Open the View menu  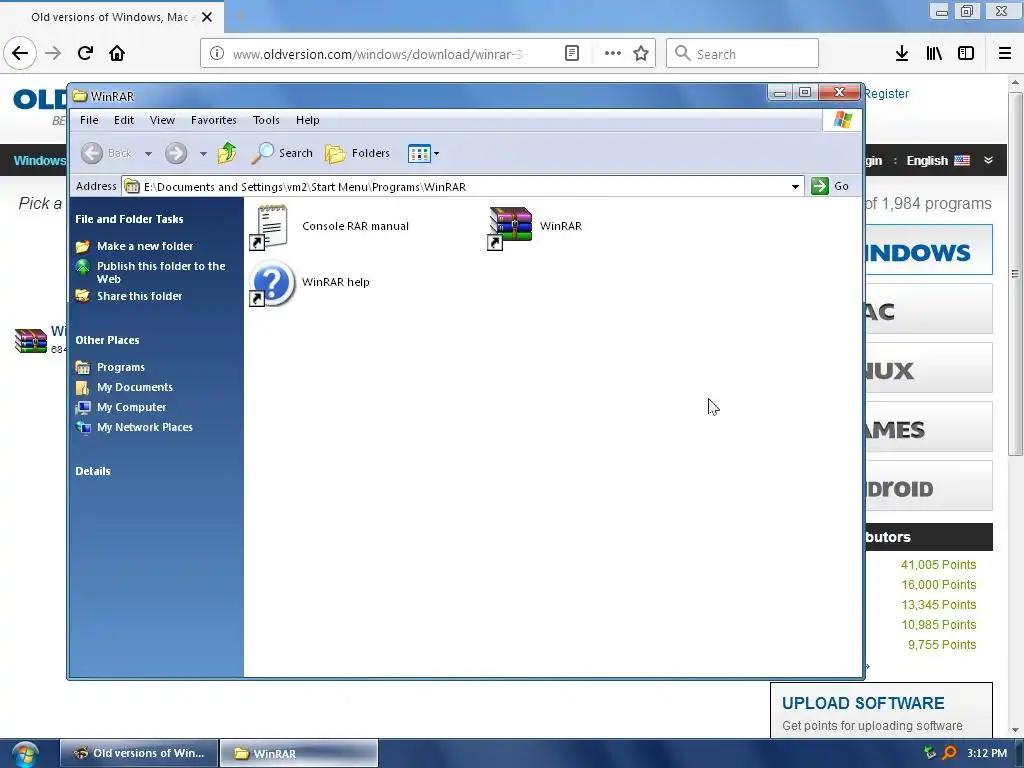click(x=162, y=120)
